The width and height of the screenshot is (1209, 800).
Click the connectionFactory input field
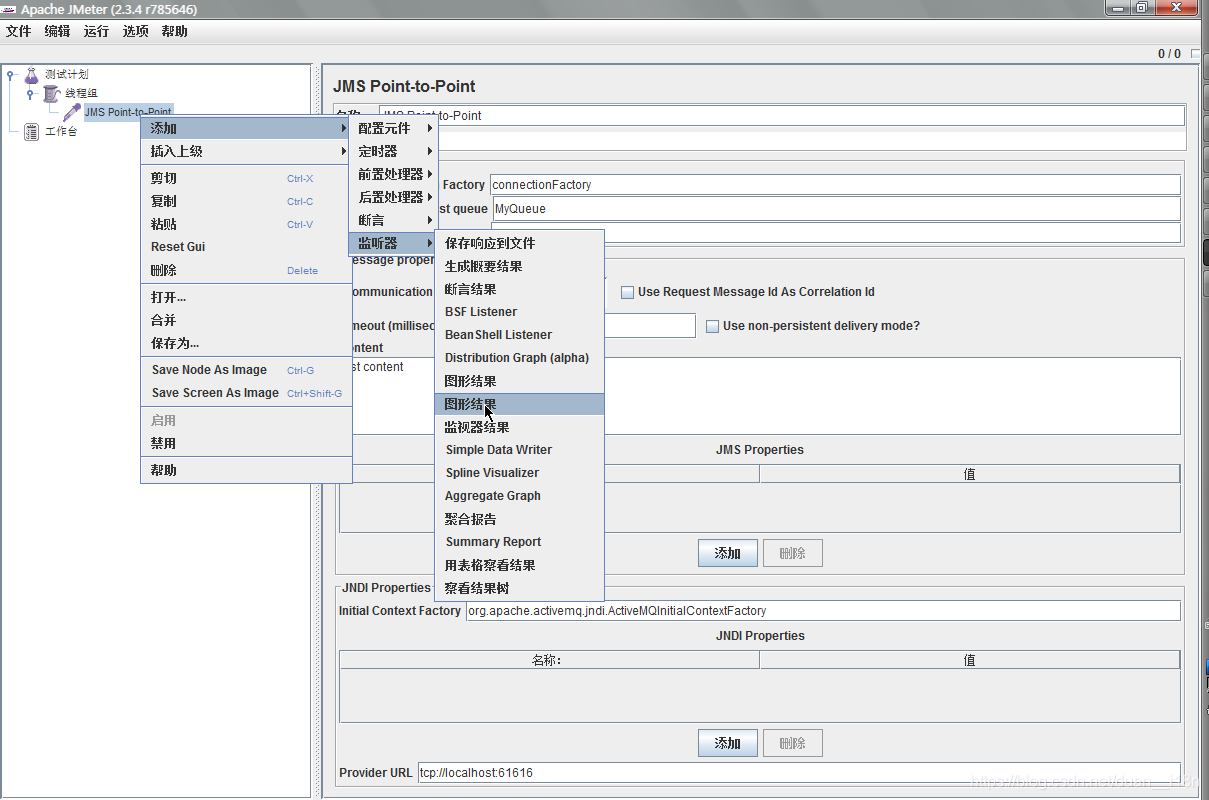coord(835,185)
